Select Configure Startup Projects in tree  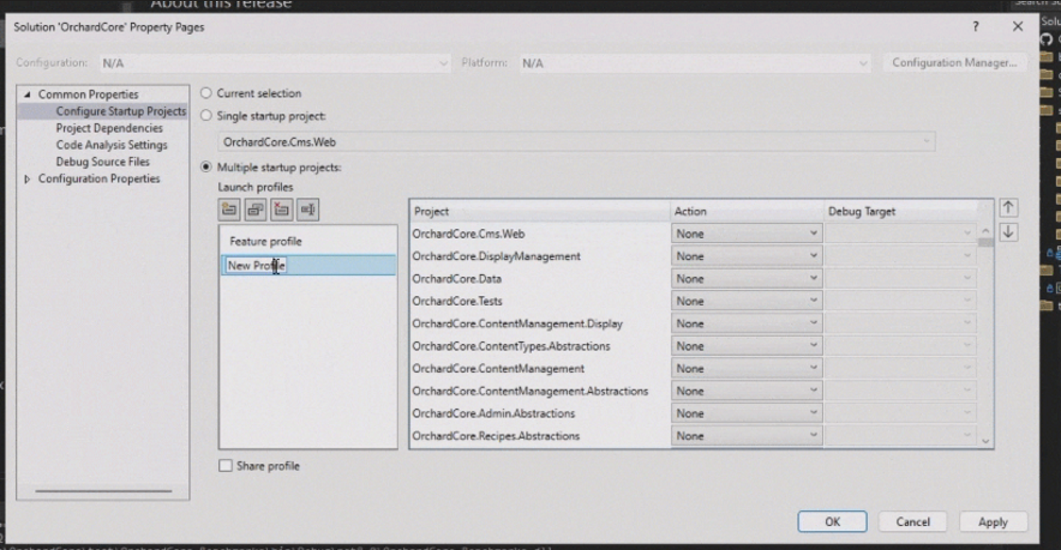tap(120, 111)
